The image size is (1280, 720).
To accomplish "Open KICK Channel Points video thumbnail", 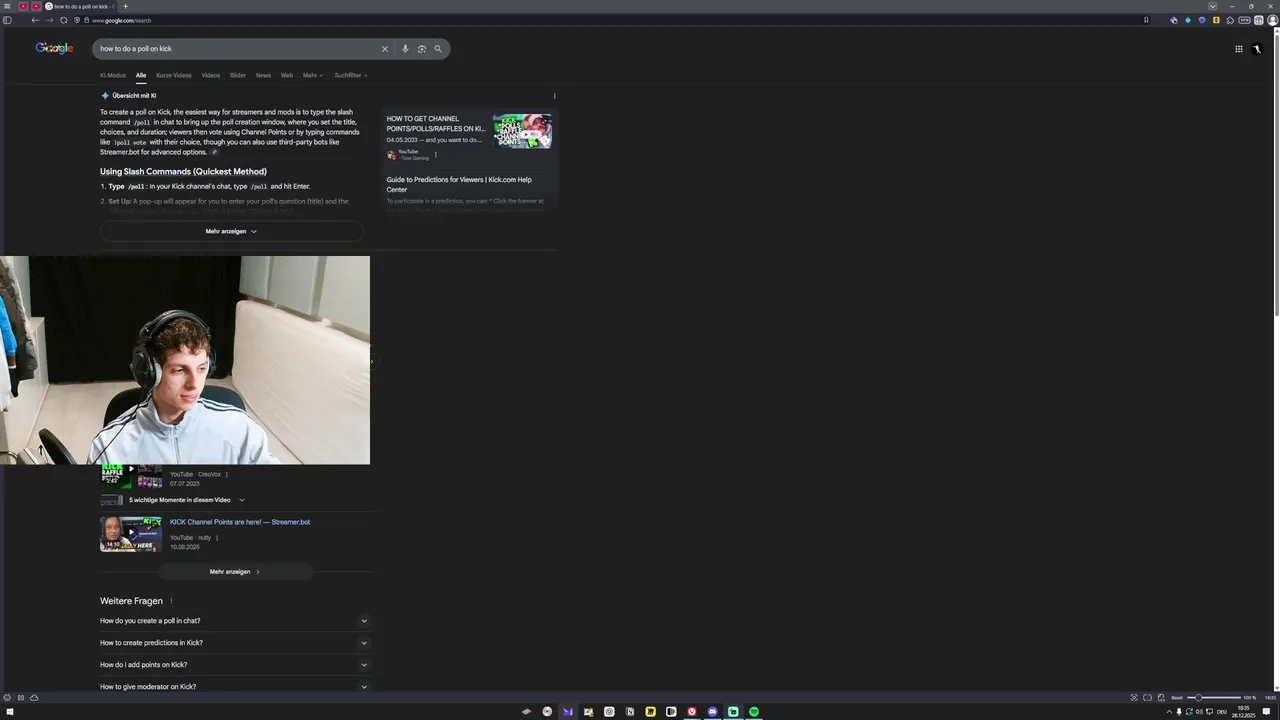I will click(x=131, y=534).
